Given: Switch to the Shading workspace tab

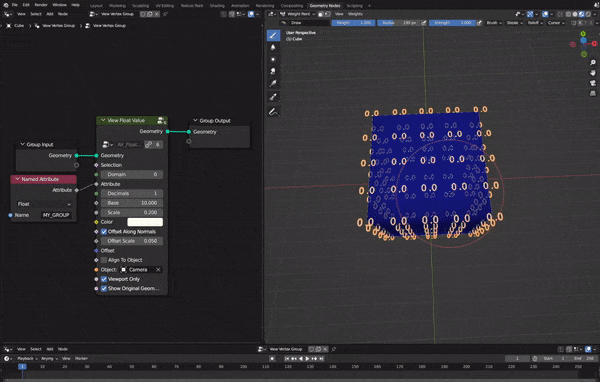Looking at the screenshot, I should 217,5.
